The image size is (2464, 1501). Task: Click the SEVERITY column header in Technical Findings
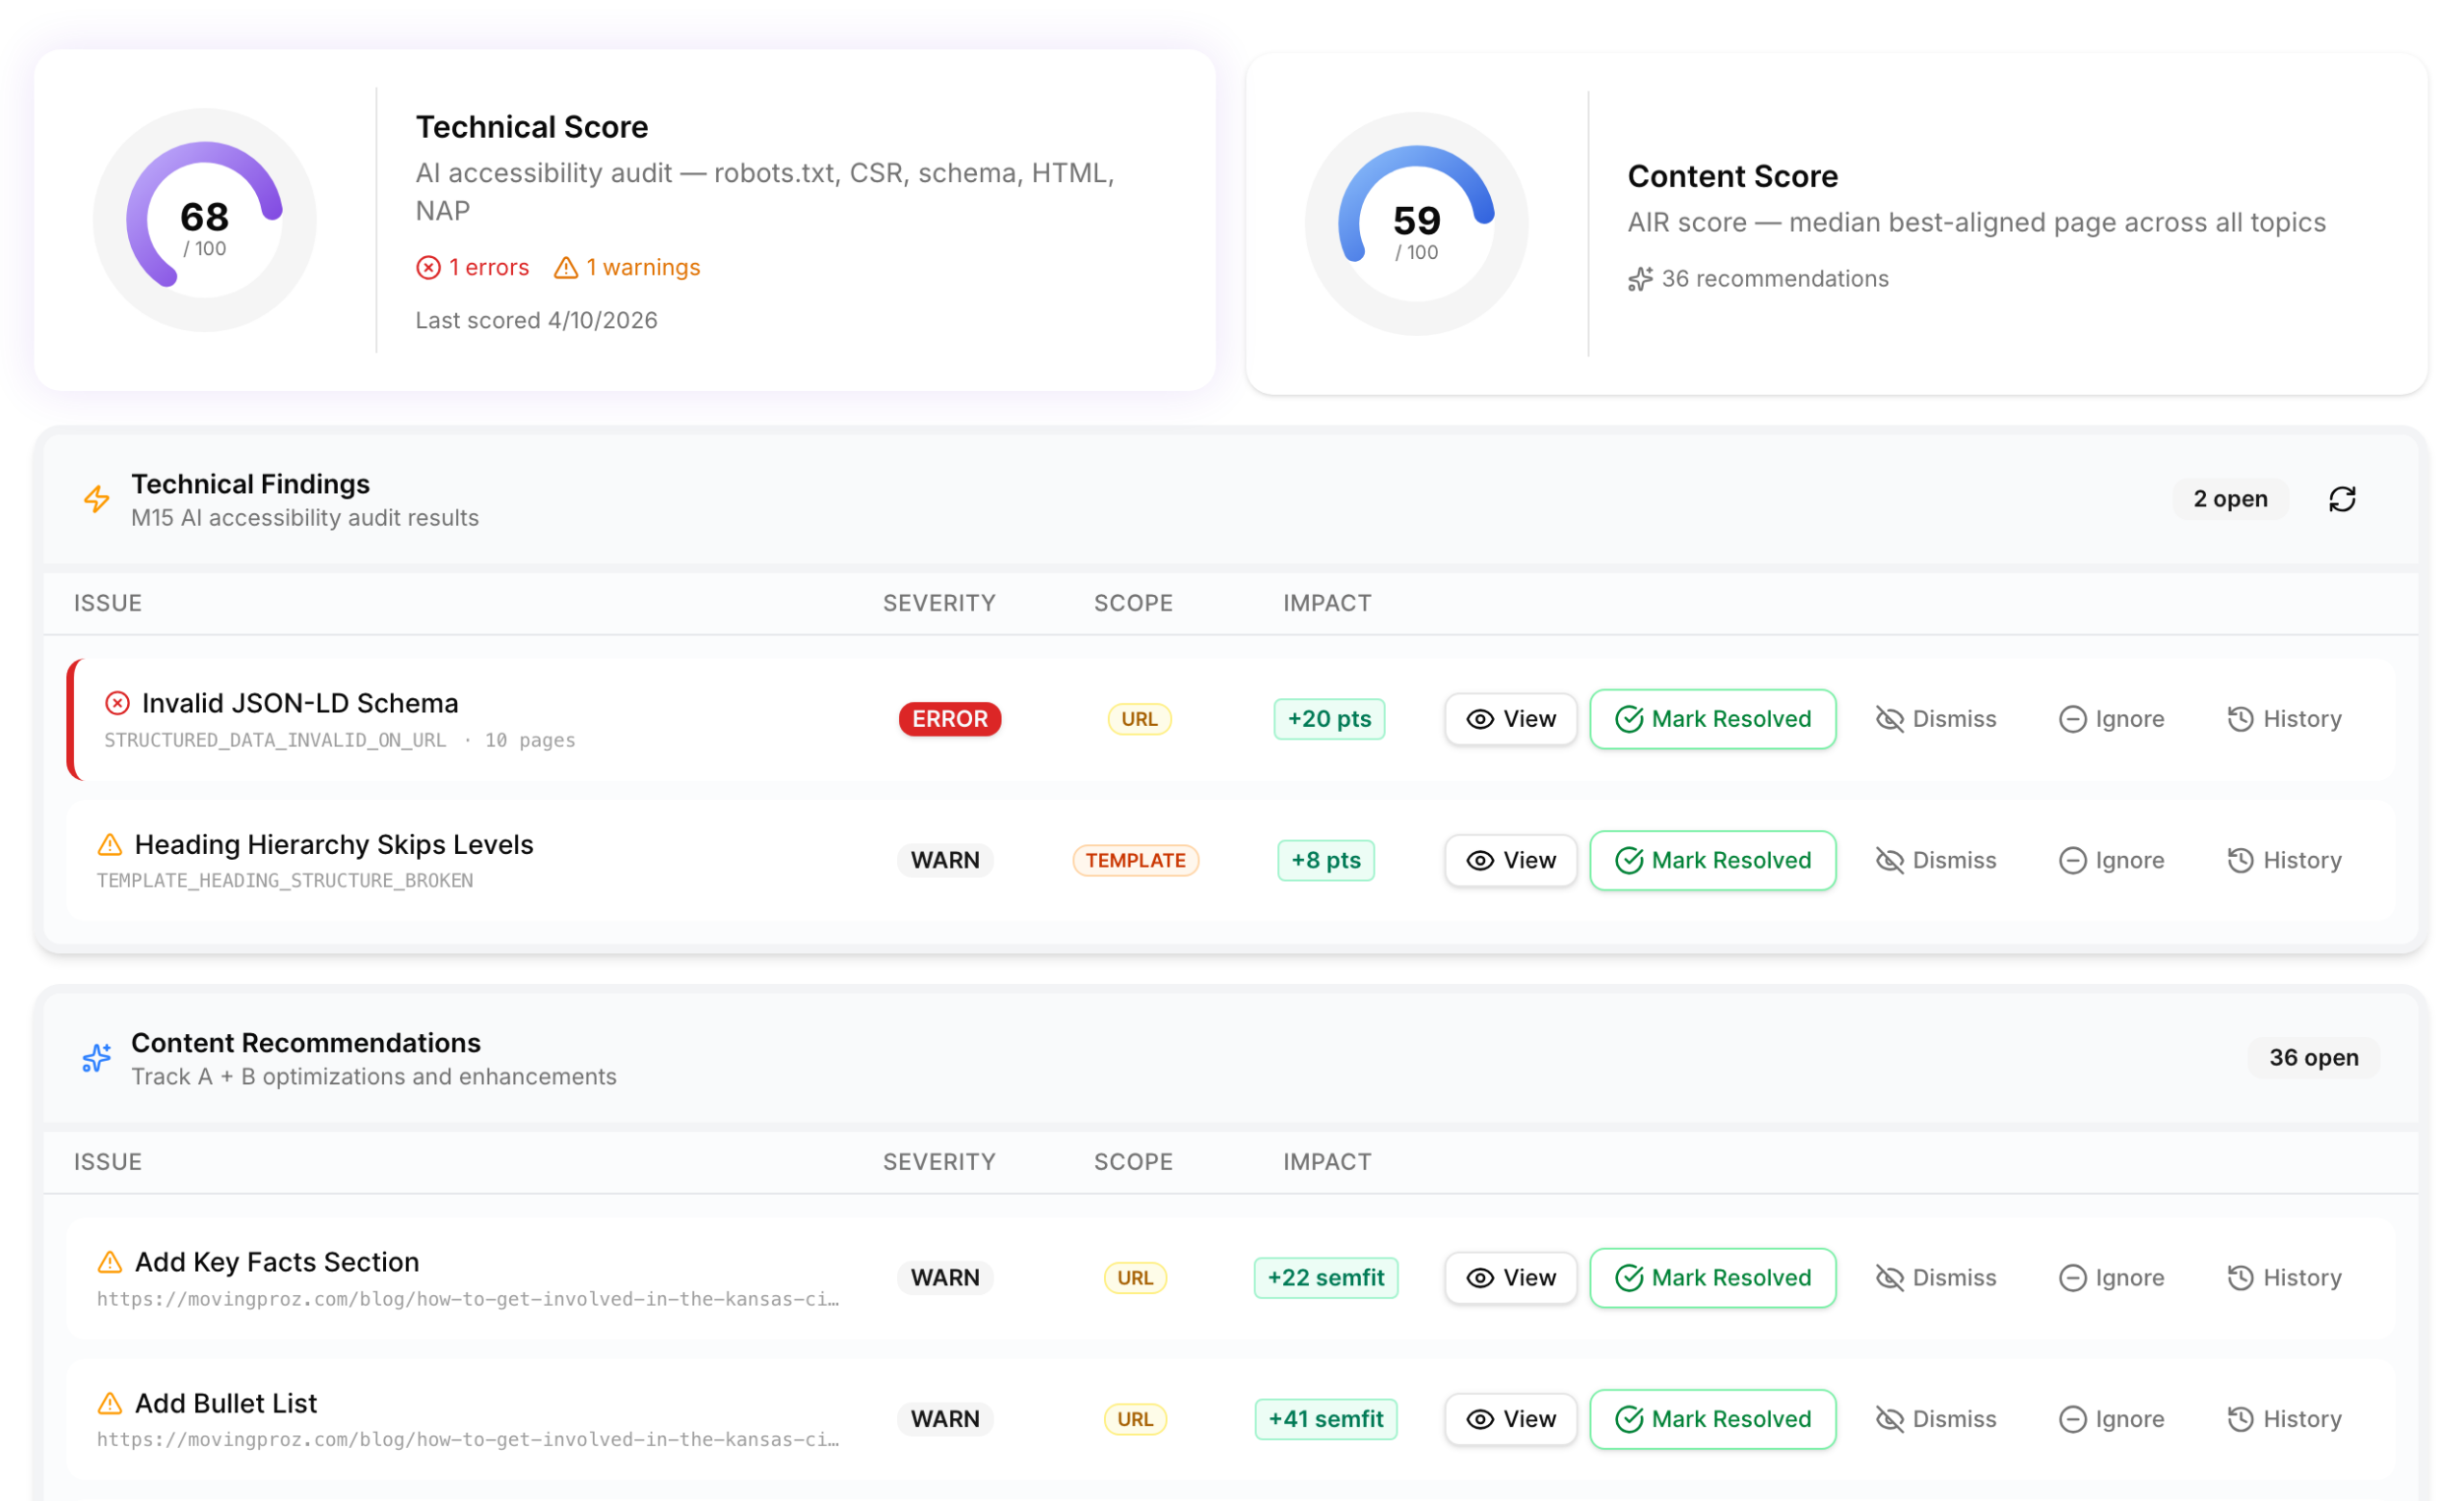click(x=939, y=603)
